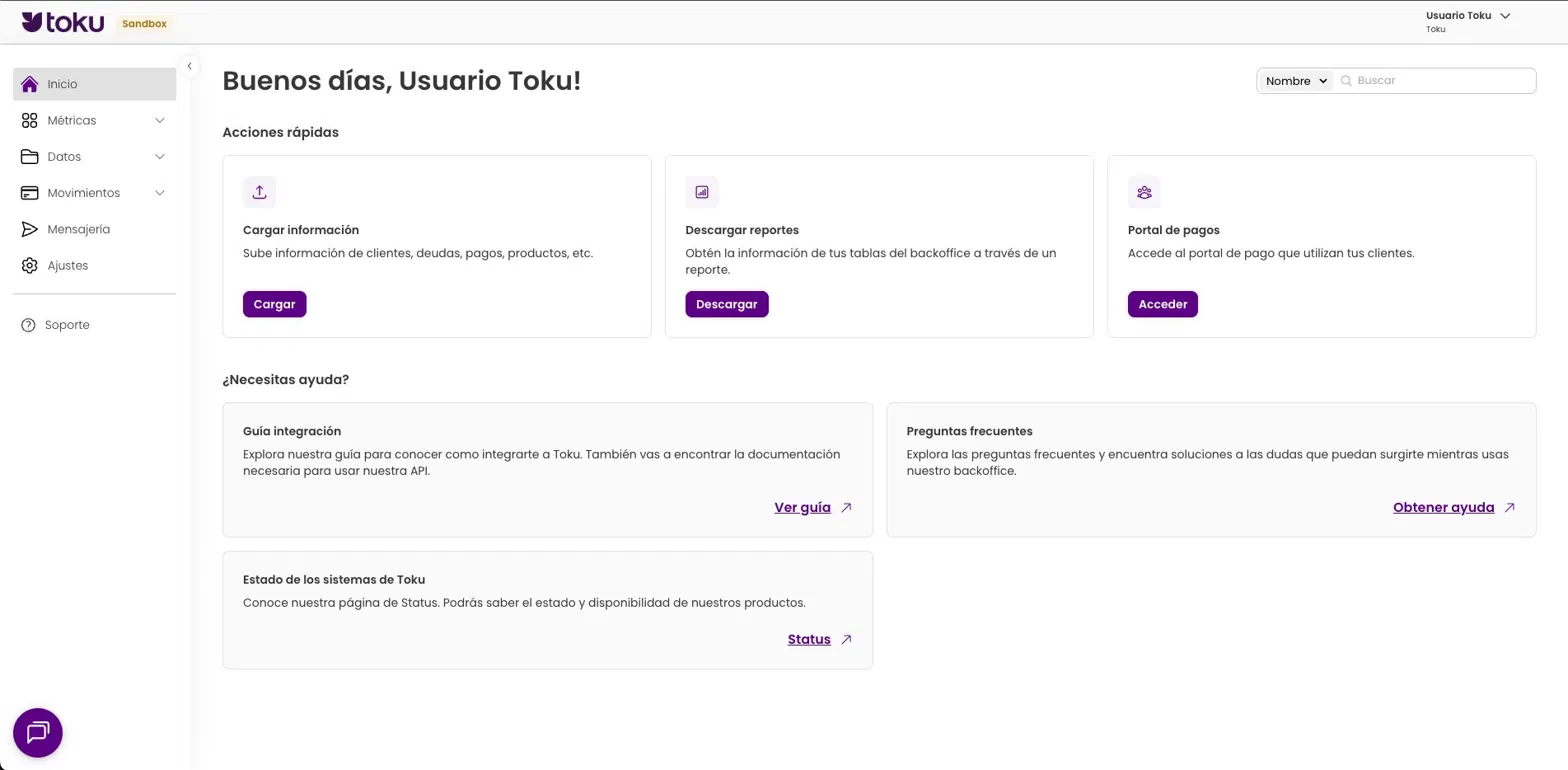Open the Status link
The width and height of the screenshot is (1568, 770).
tap(809, 640)
